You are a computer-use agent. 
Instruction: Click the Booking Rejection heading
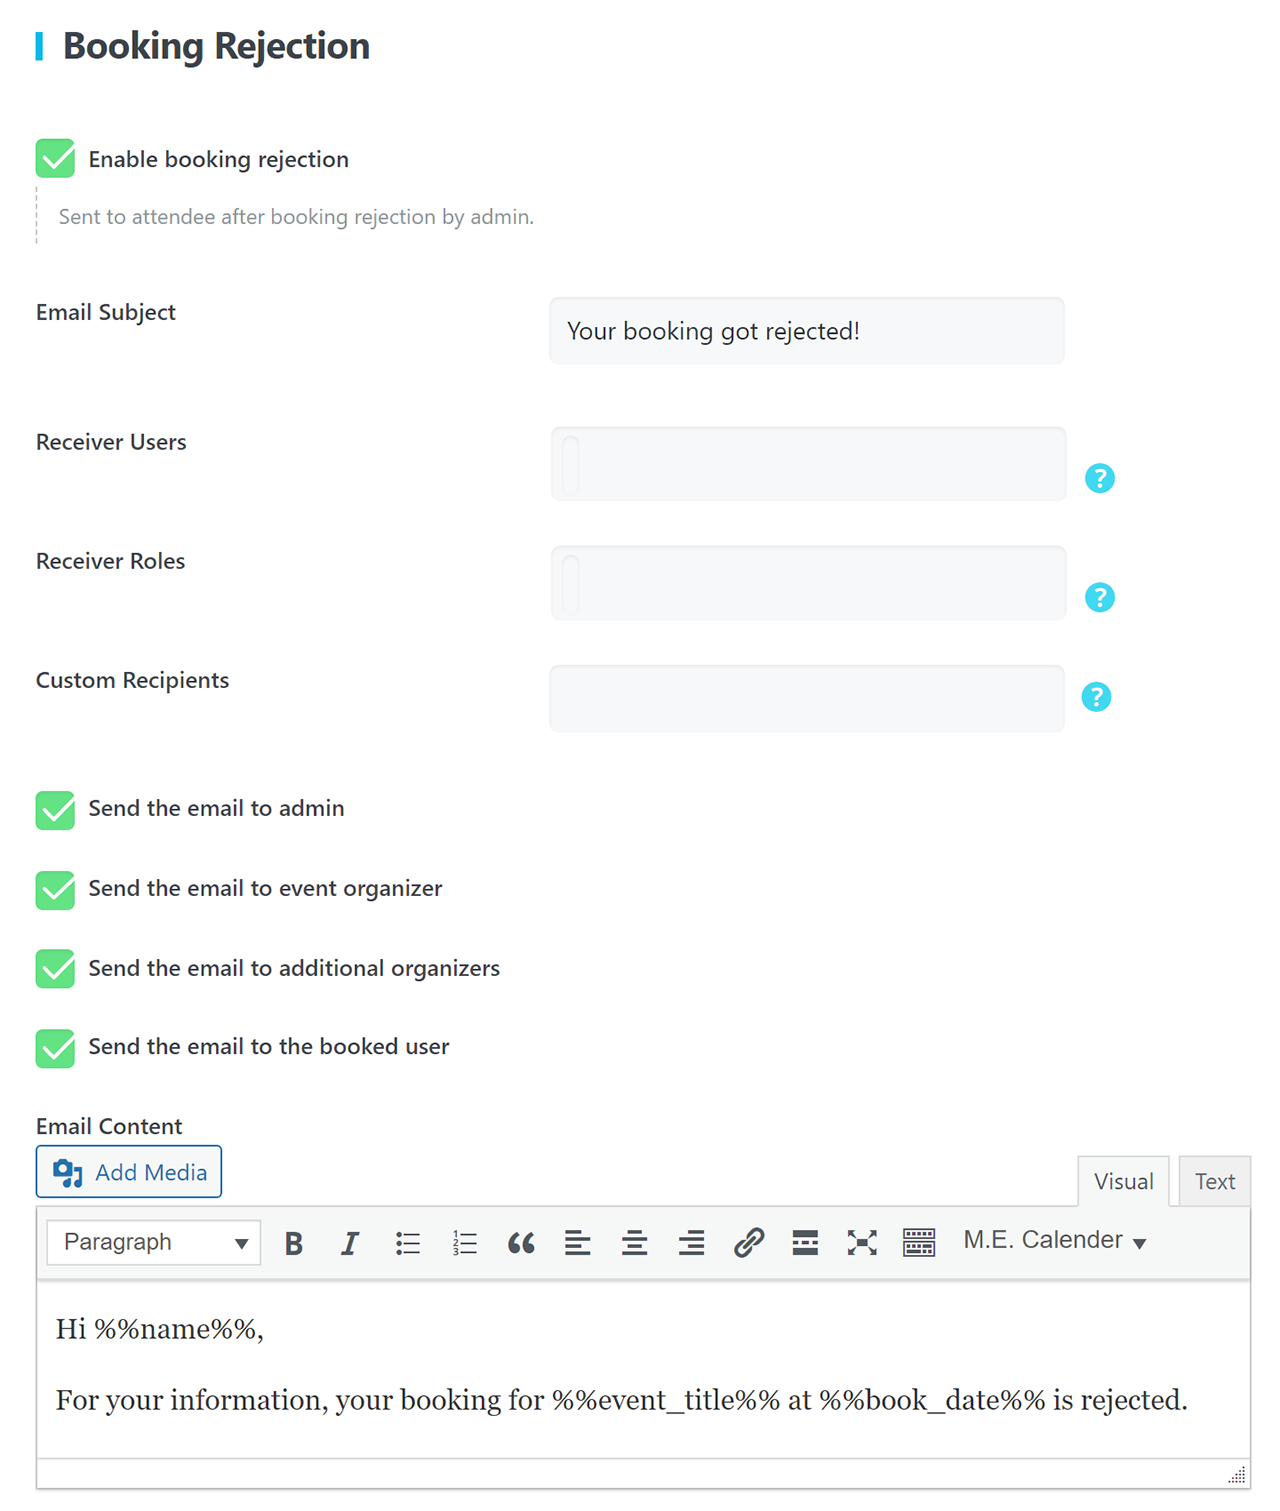pyautogui.click(x=216, y=46)
